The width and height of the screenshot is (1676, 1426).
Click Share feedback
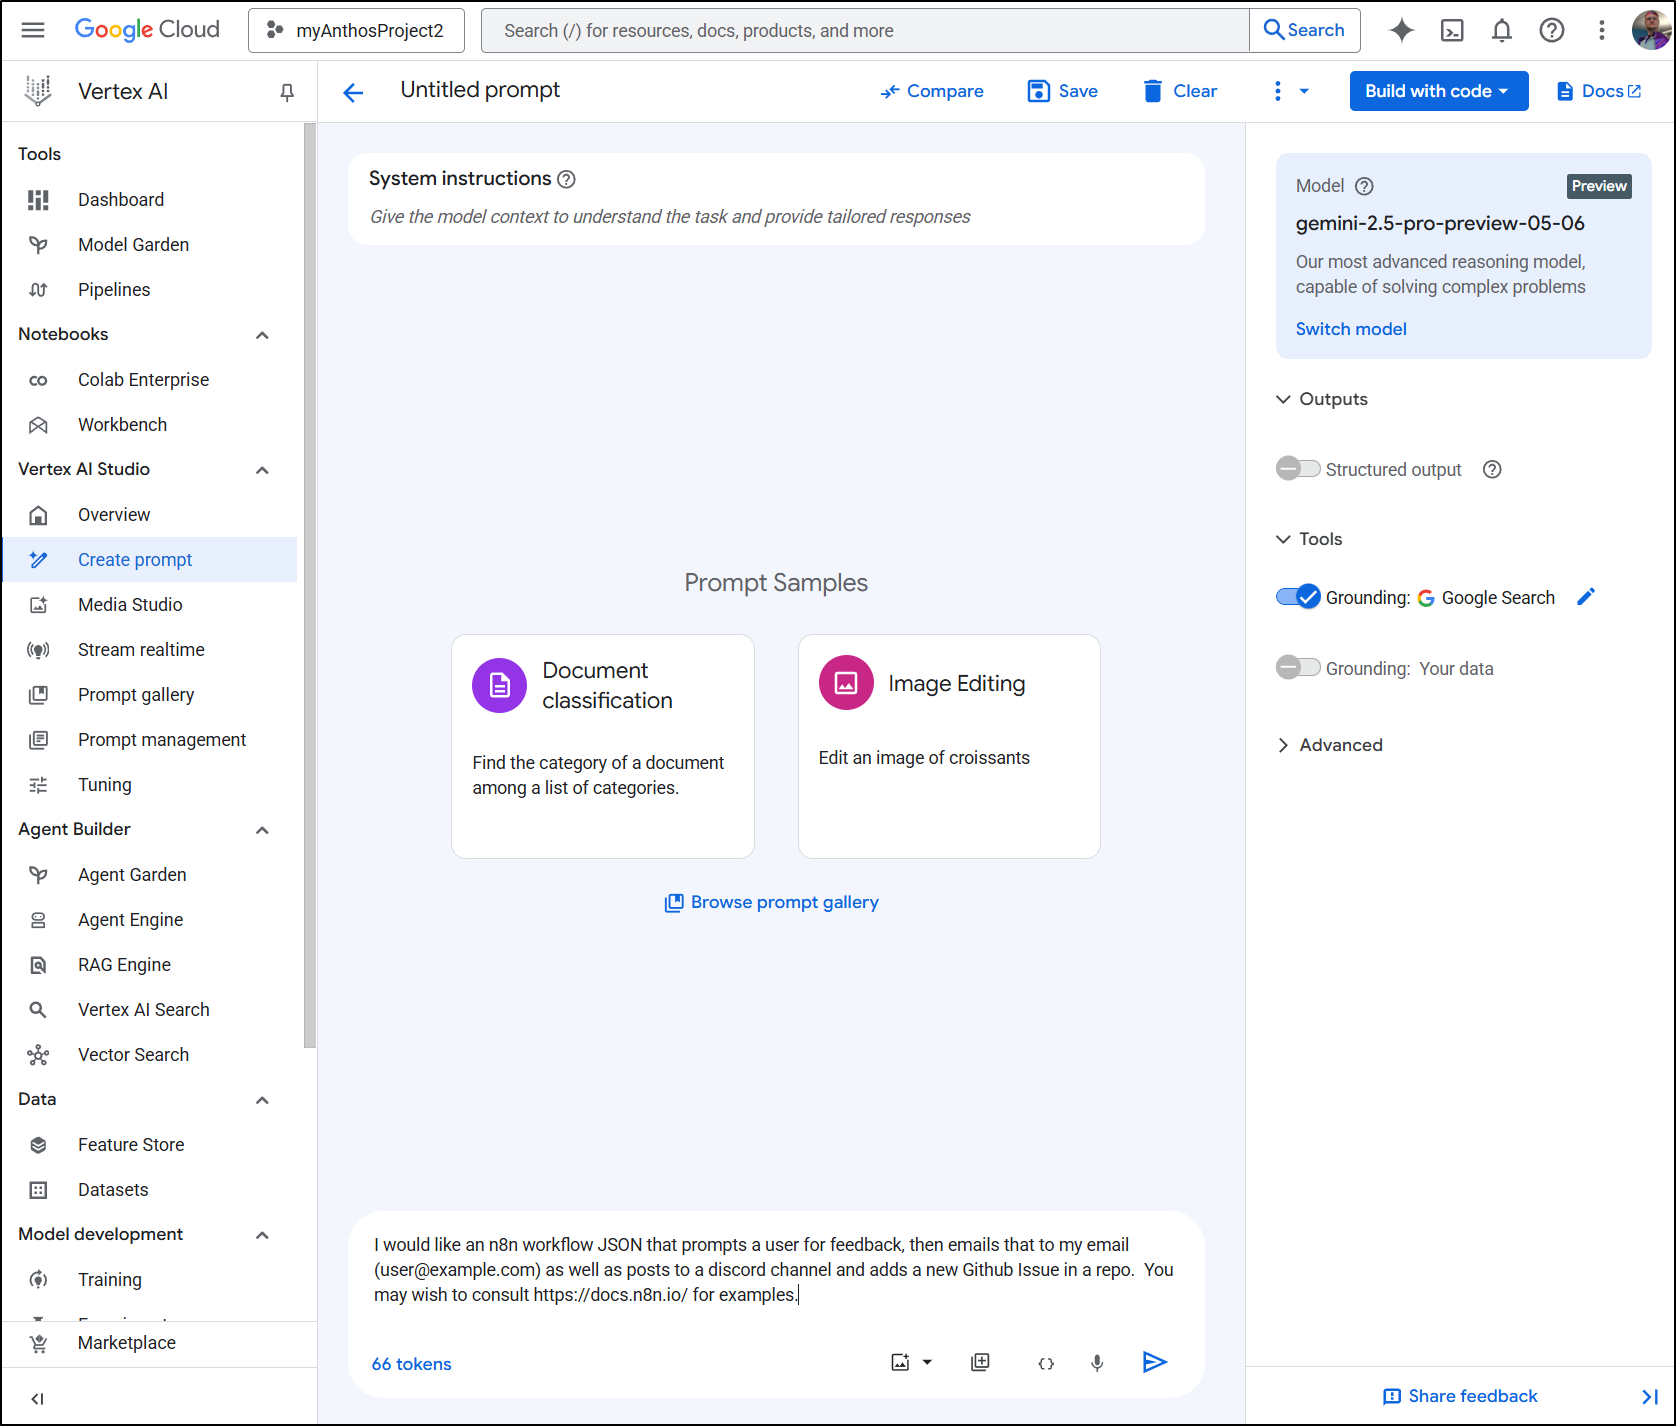[x=1461, y=1396]
